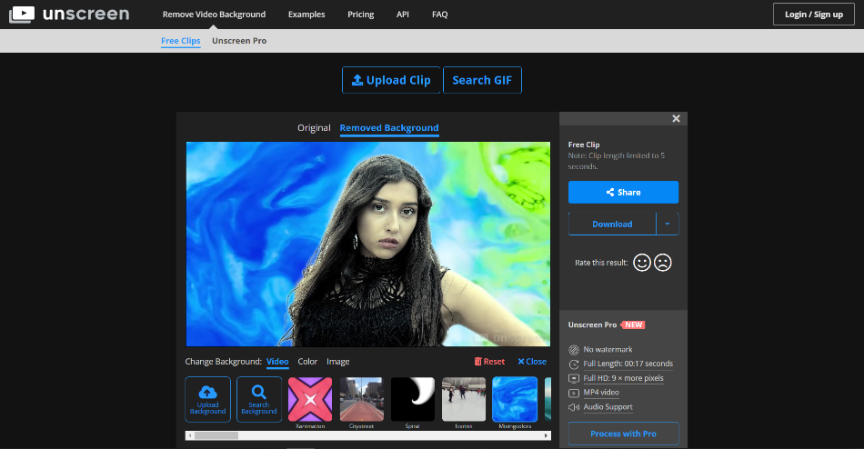This screenshot has height=449, width=864.
Task: Click the Search Background magnifier icon
Action: click(x=258, y=393)
